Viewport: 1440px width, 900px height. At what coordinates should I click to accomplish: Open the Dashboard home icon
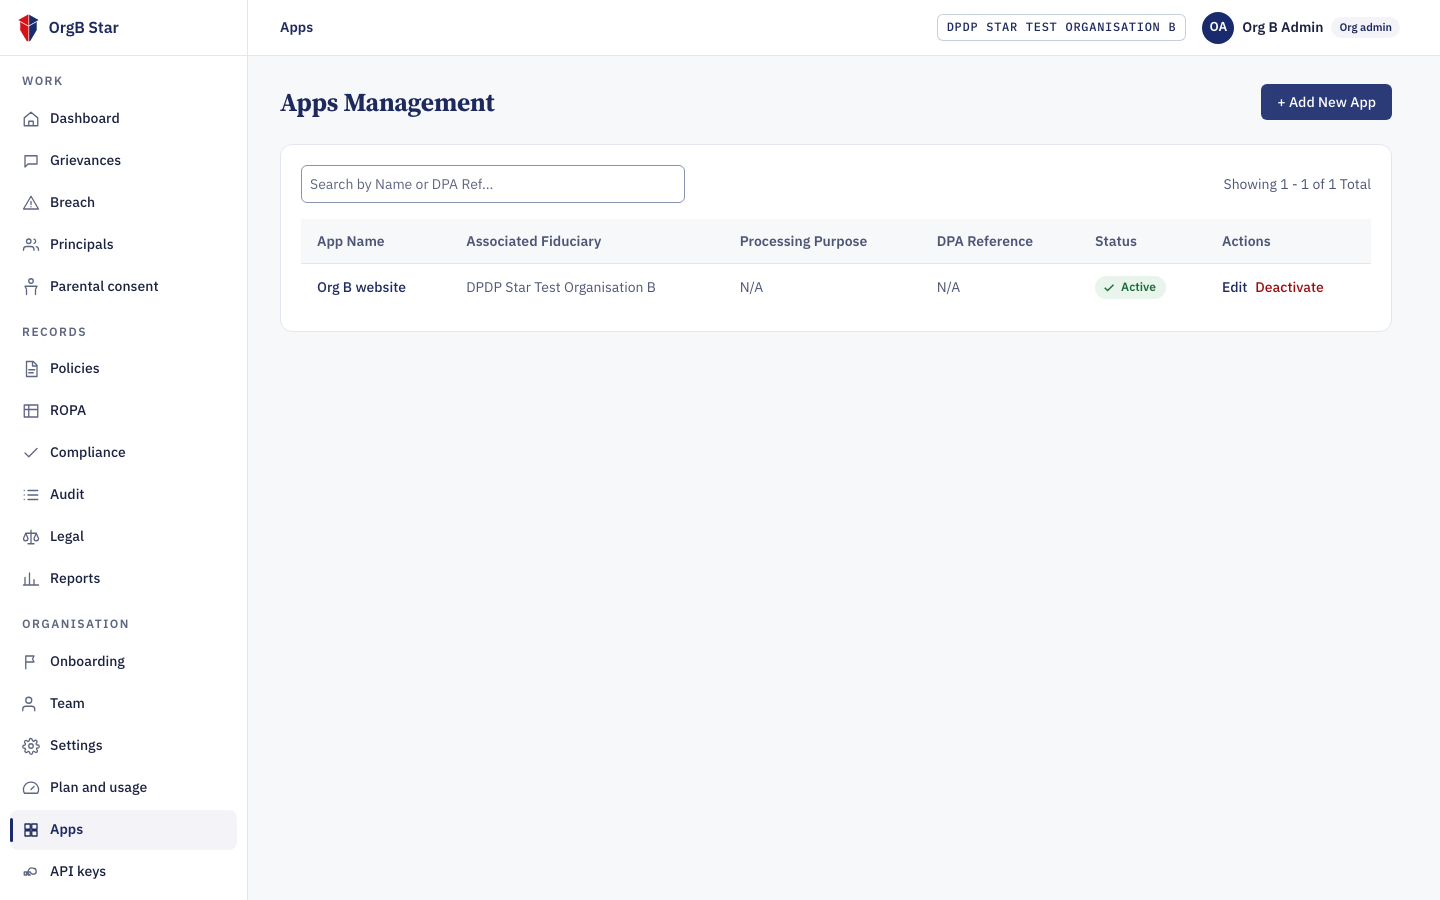coord(31,119)
